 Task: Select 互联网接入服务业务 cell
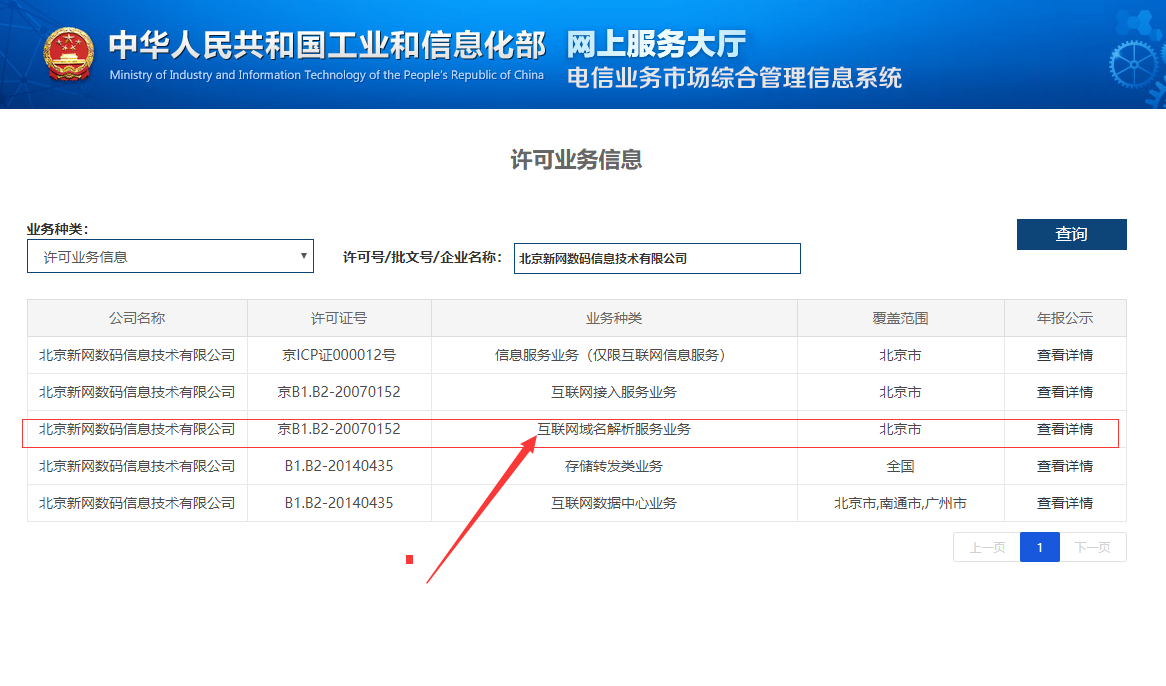click(x=614, y=392)
